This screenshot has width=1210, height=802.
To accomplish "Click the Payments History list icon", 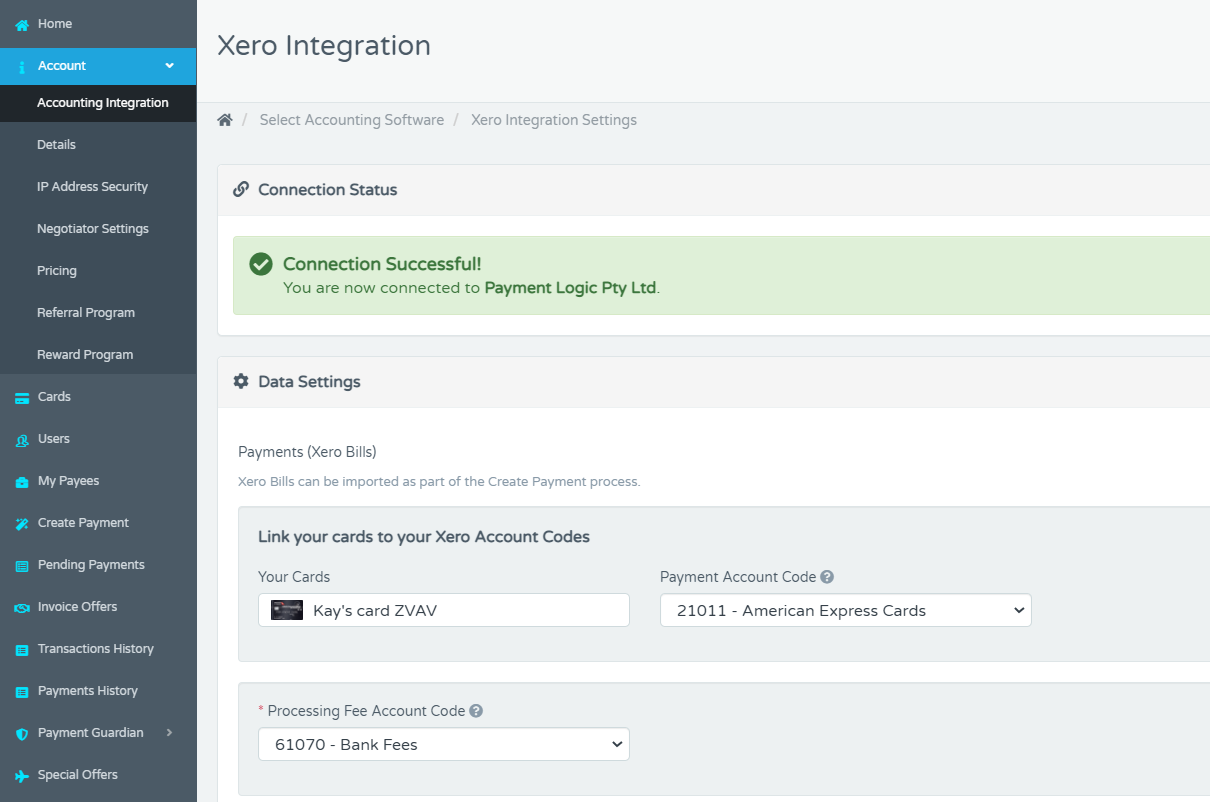I will pyautogui.click(x=22, y=692).
